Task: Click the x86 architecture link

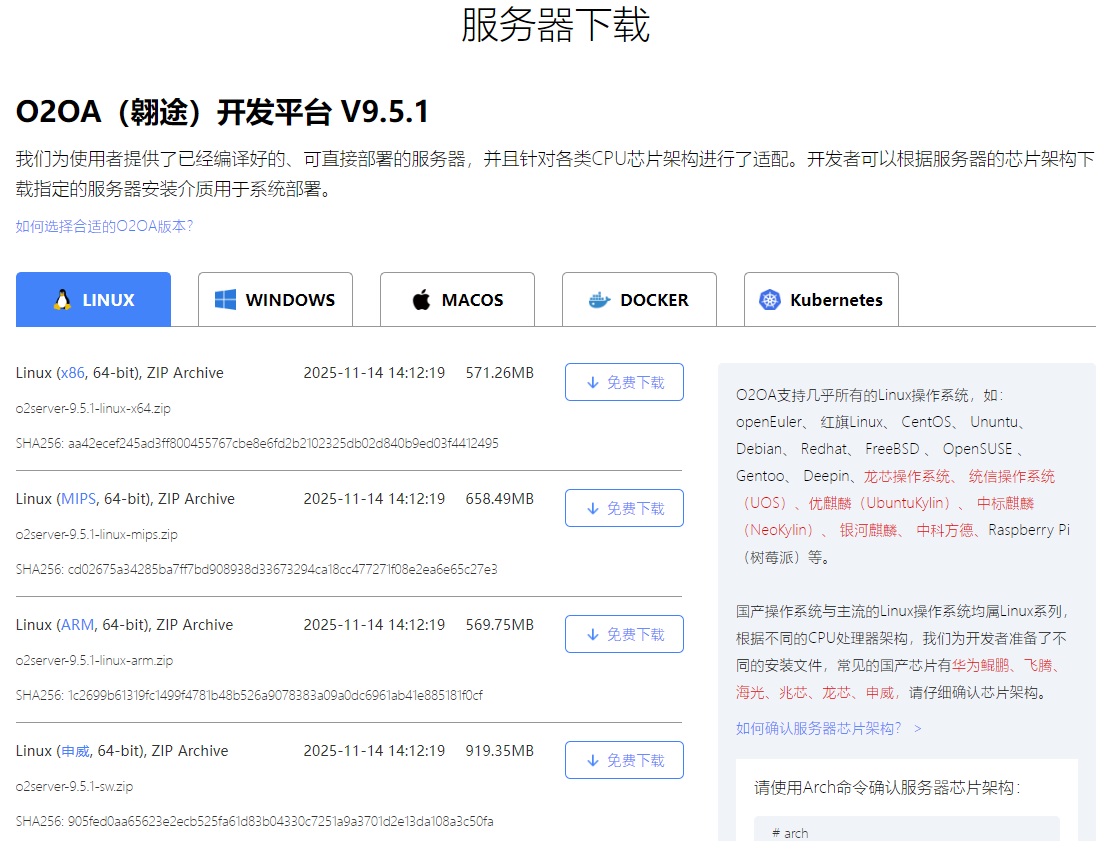Action: 72,373
